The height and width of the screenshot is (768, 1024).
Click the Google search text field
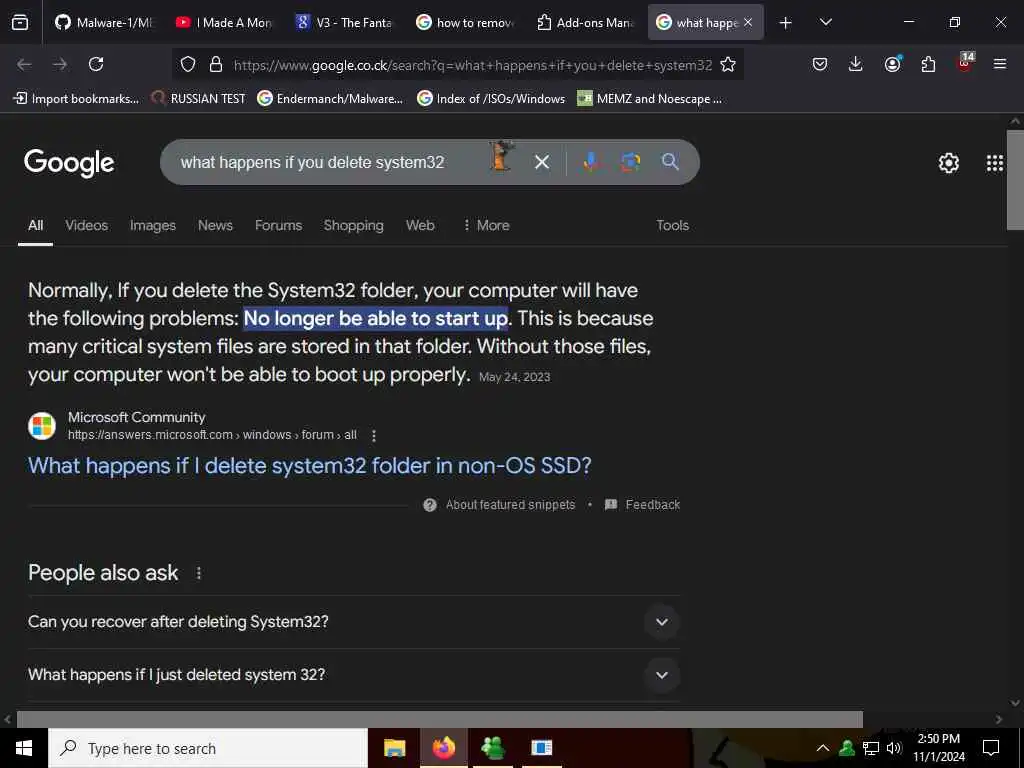pyautogui.click(x=327, y=162)
